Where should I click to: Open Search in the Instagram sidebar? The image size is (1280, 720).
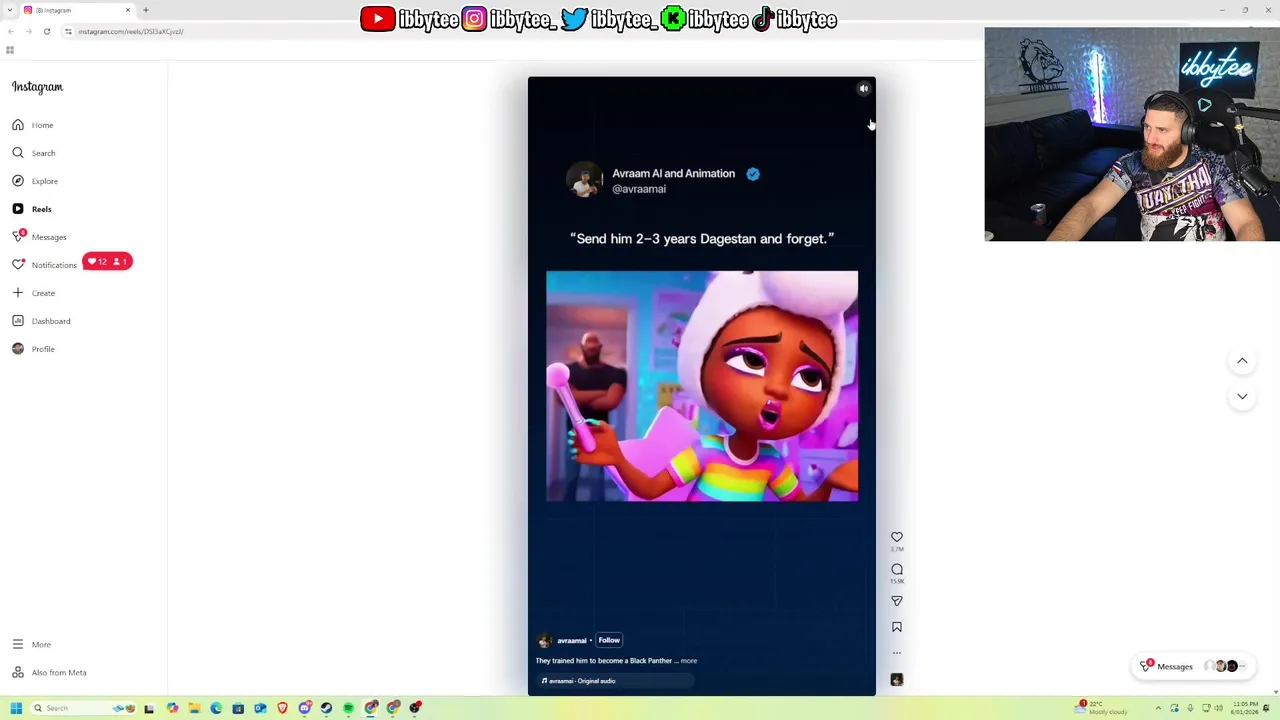(x=34, y=153)
